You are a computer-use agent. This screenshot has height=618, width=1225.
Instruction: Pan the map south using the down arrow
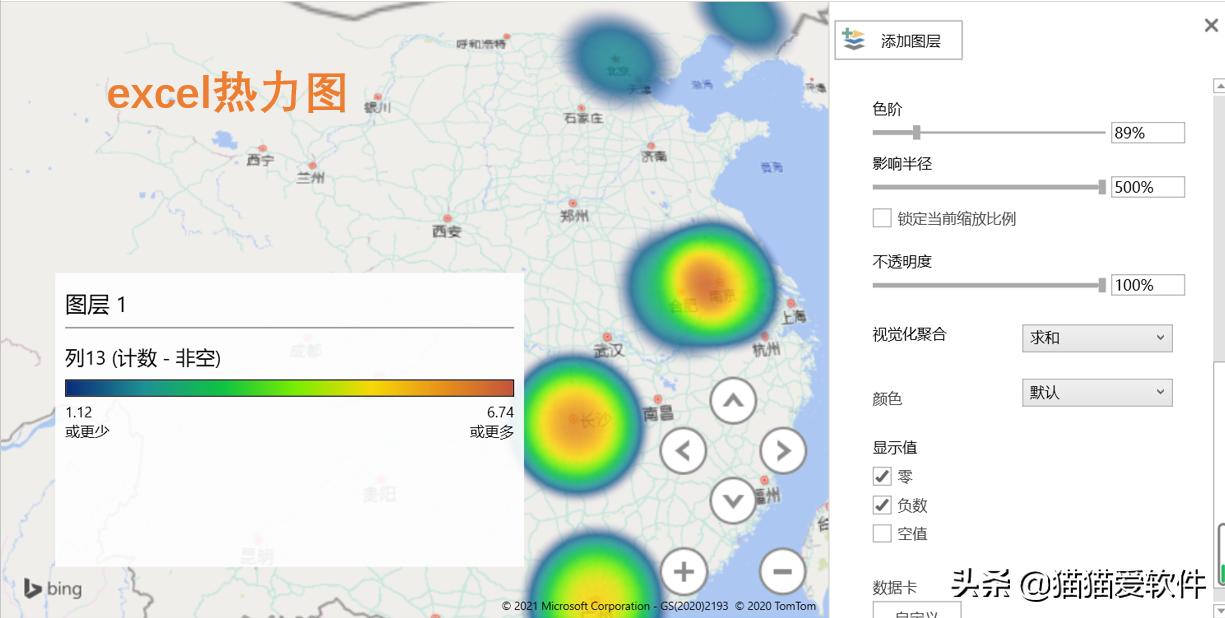pos(734,500)
